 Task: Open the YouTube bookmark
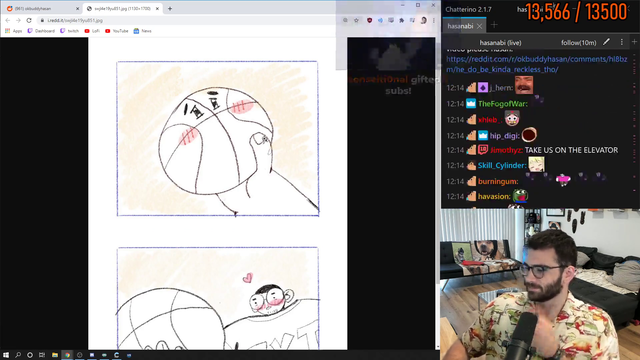click(x=117, y=31)
